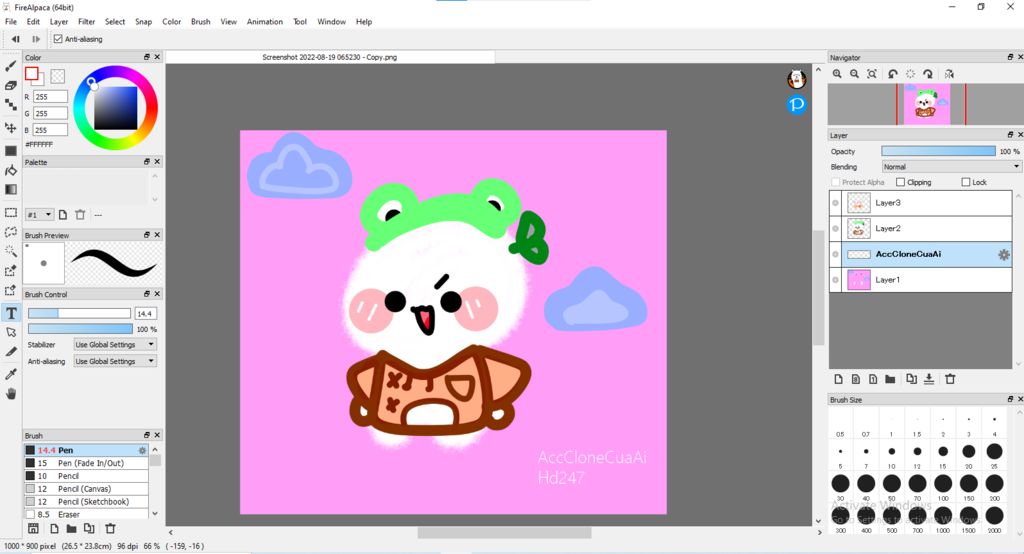The height and width of the screenshot is (554, 1024).
Task: Select the Eyedropper tool
Action: coord(10,374)
